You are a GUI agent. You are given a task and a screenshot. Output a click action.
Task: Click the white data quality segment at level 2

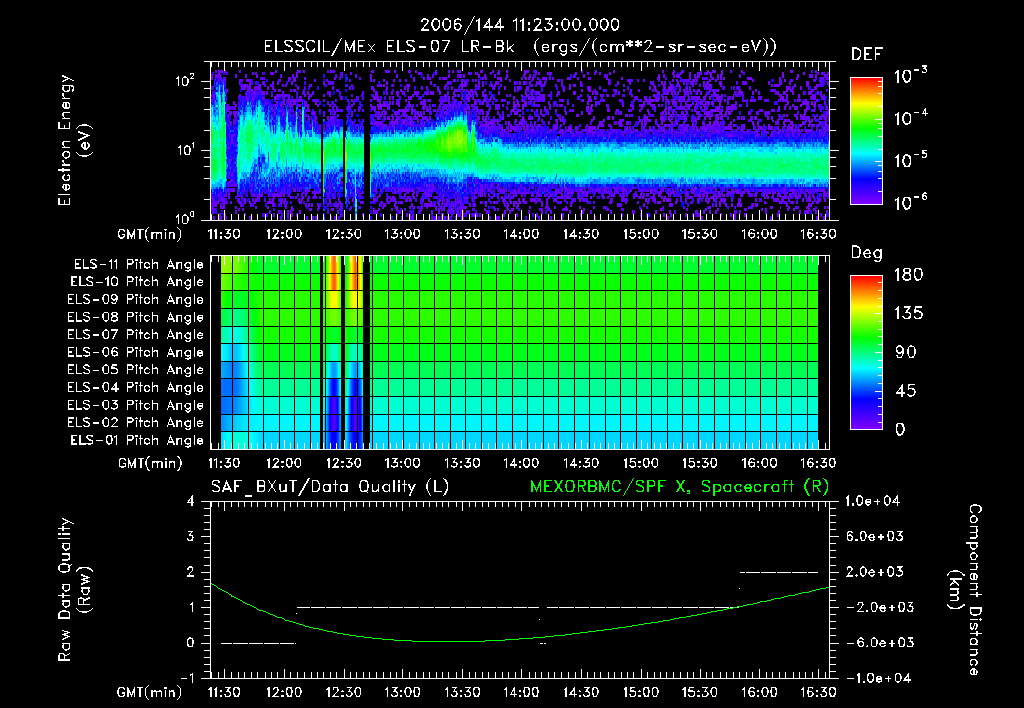[778, 572]
